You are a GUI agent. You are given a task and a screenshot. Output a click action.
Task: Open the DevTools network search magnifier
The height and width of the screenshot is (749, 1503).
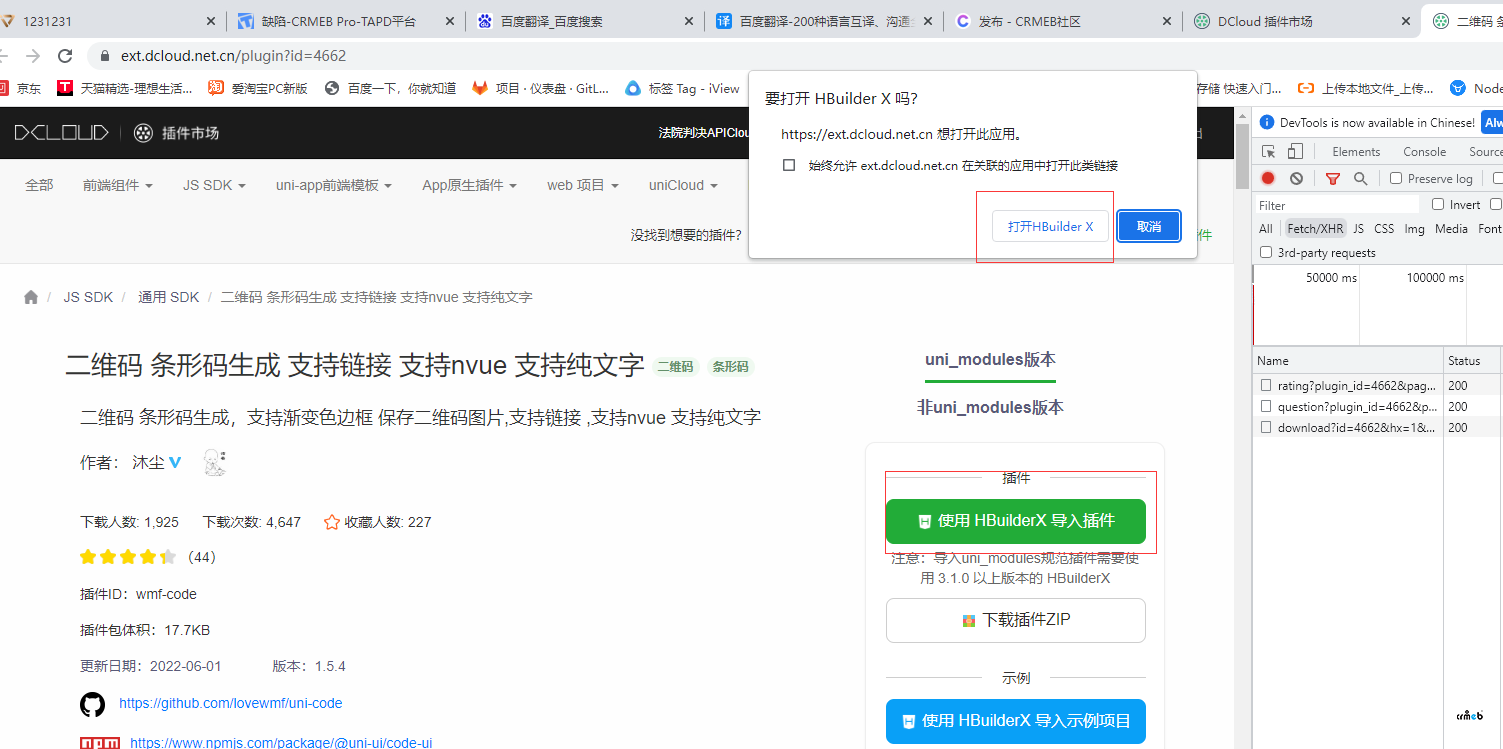(x=1360, y=178)
